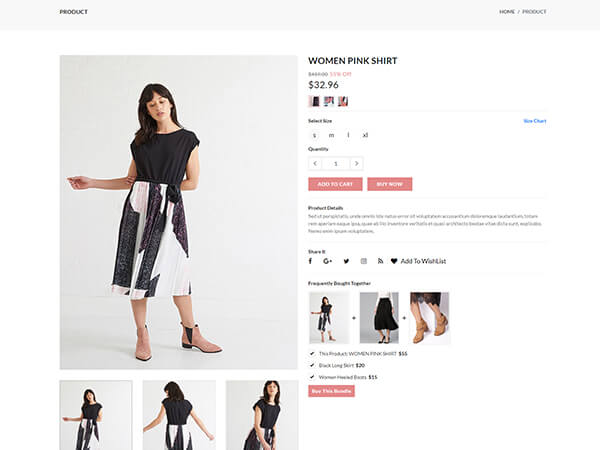Select size XL

point(365,134)
